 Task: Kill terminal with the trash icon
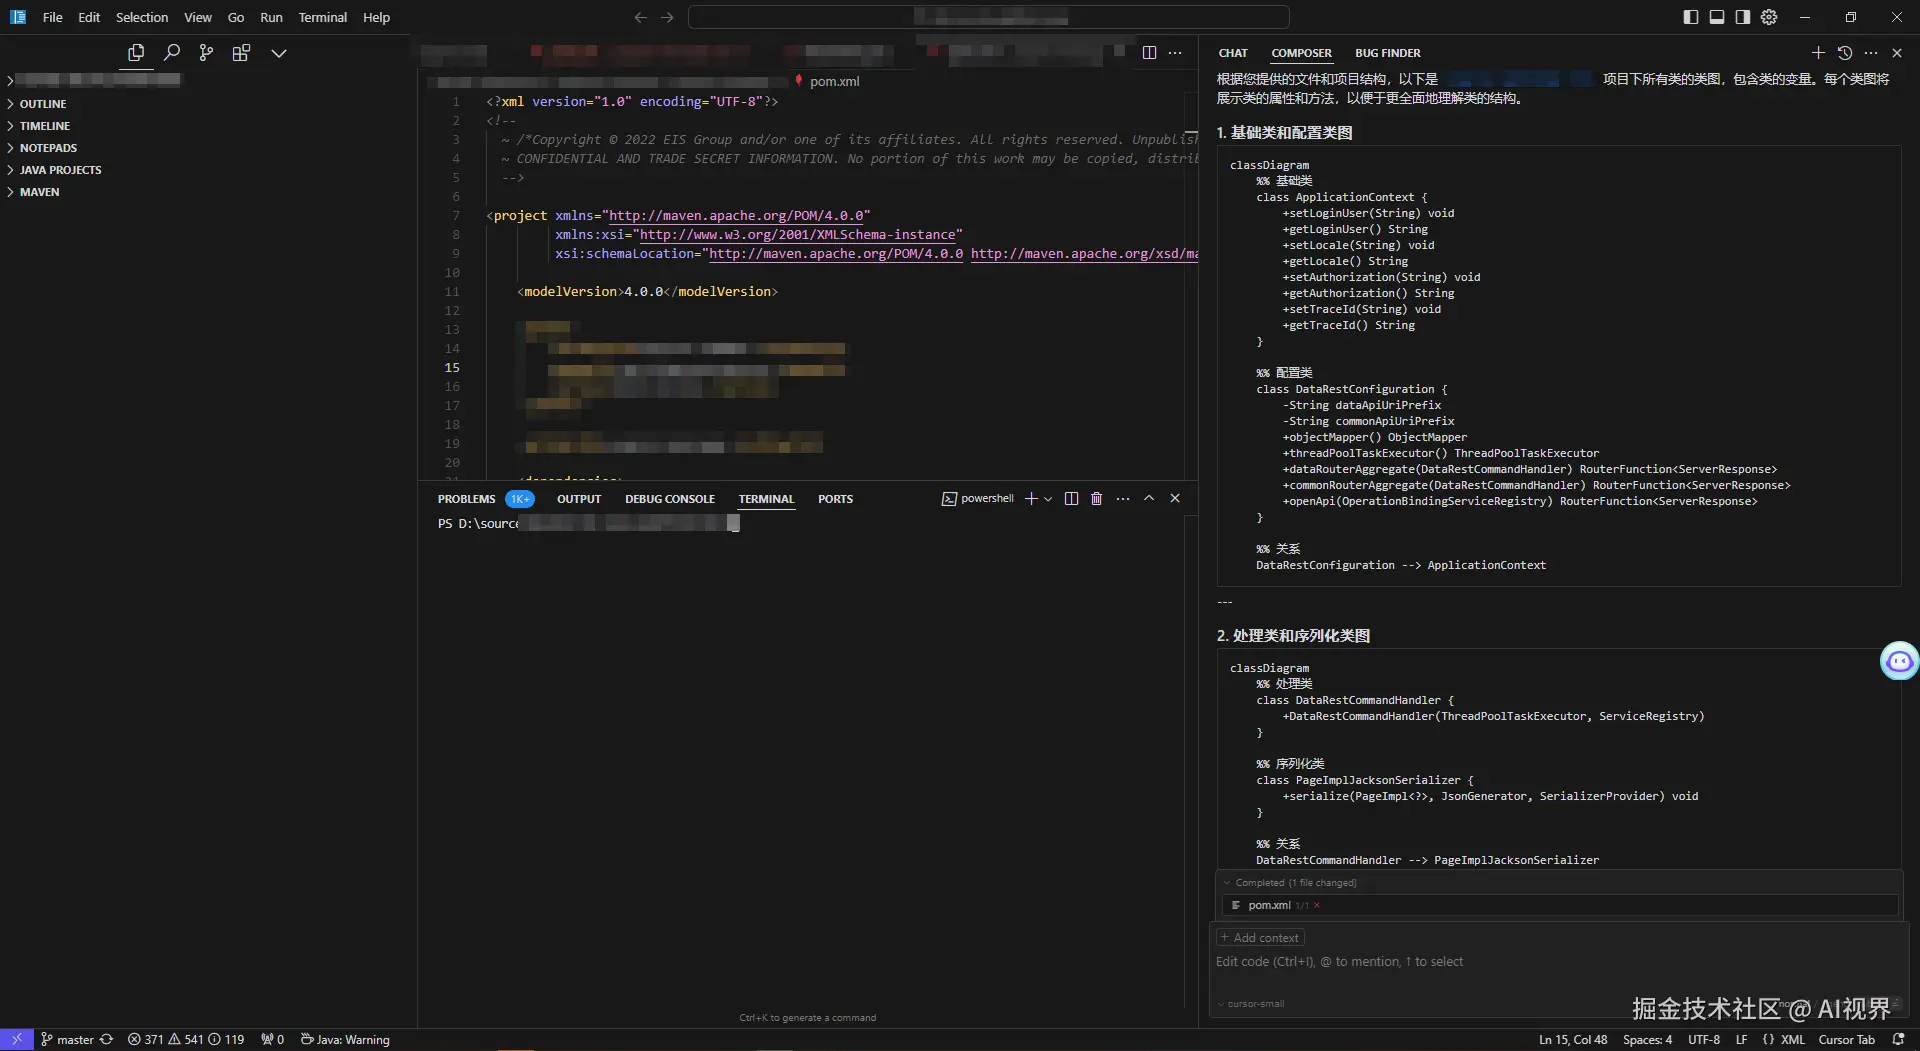coord(1096,498)
